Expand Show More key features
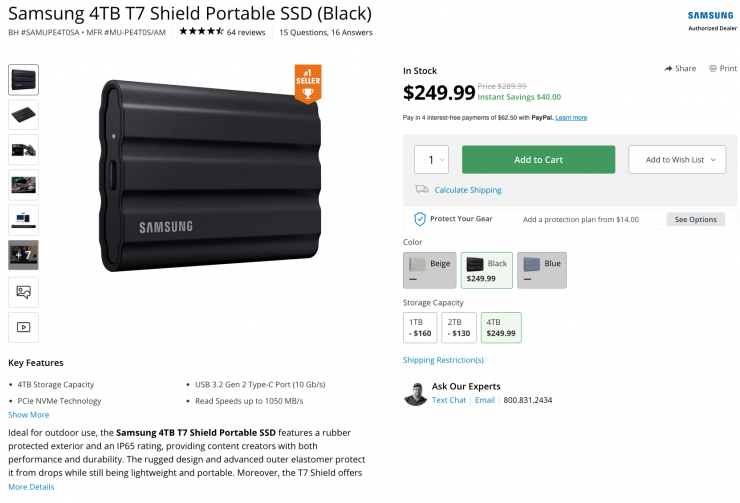 [x=28, y=414]
